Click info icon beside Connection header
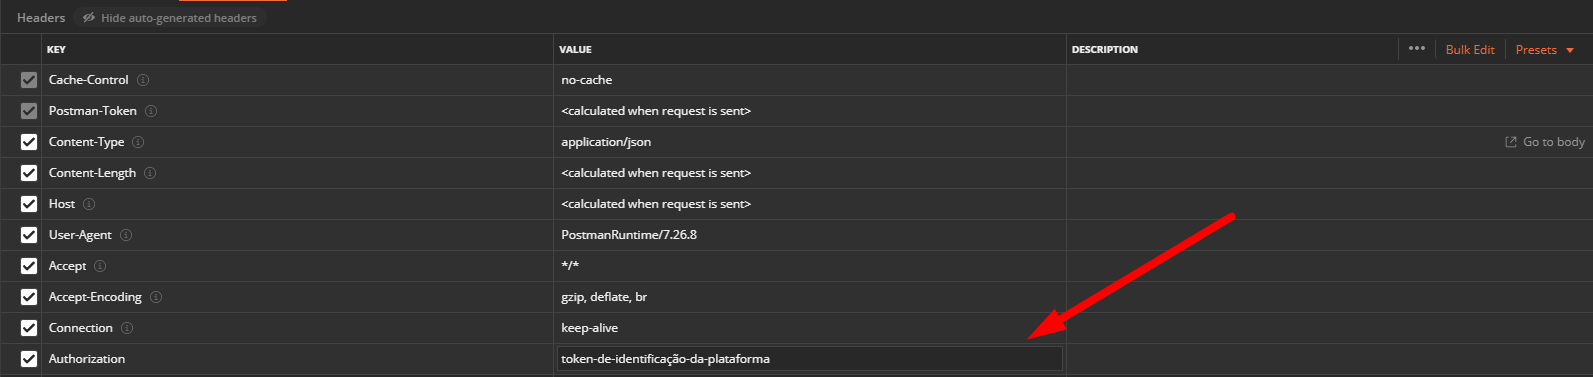 coord(127,328)
